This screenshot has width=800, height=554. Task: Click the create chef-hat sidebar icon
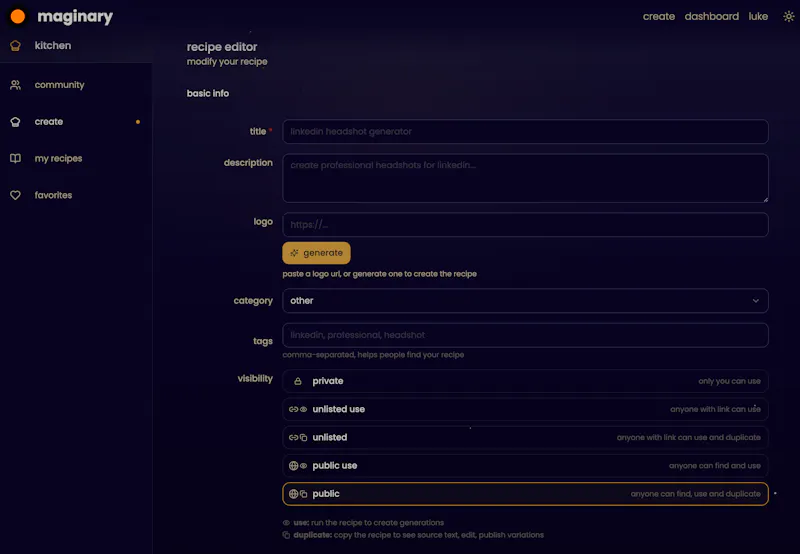[x=15, y=121]
